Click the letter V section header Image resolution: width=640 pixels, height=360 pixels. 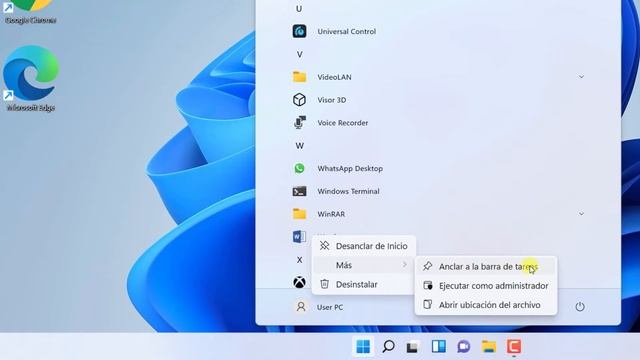click(300, 54)
